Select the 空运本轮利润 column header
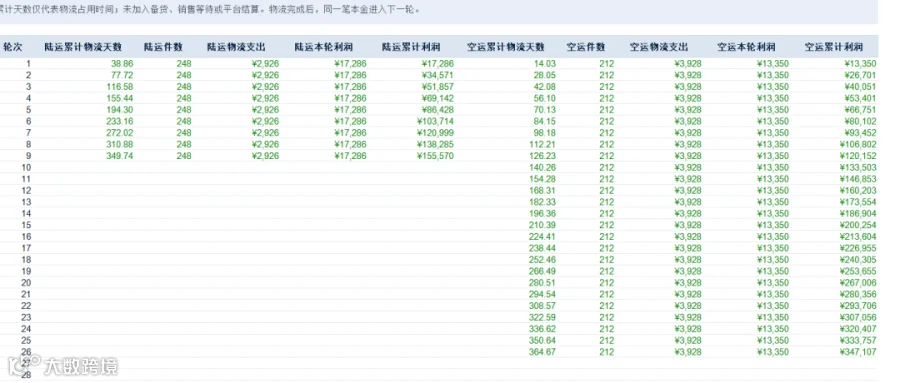900x383 pixels. point(746,47)
